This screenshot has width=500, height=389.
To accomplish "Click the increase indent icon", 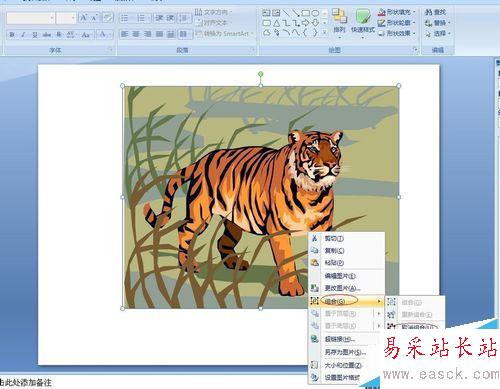I will [x=170, y=18].
